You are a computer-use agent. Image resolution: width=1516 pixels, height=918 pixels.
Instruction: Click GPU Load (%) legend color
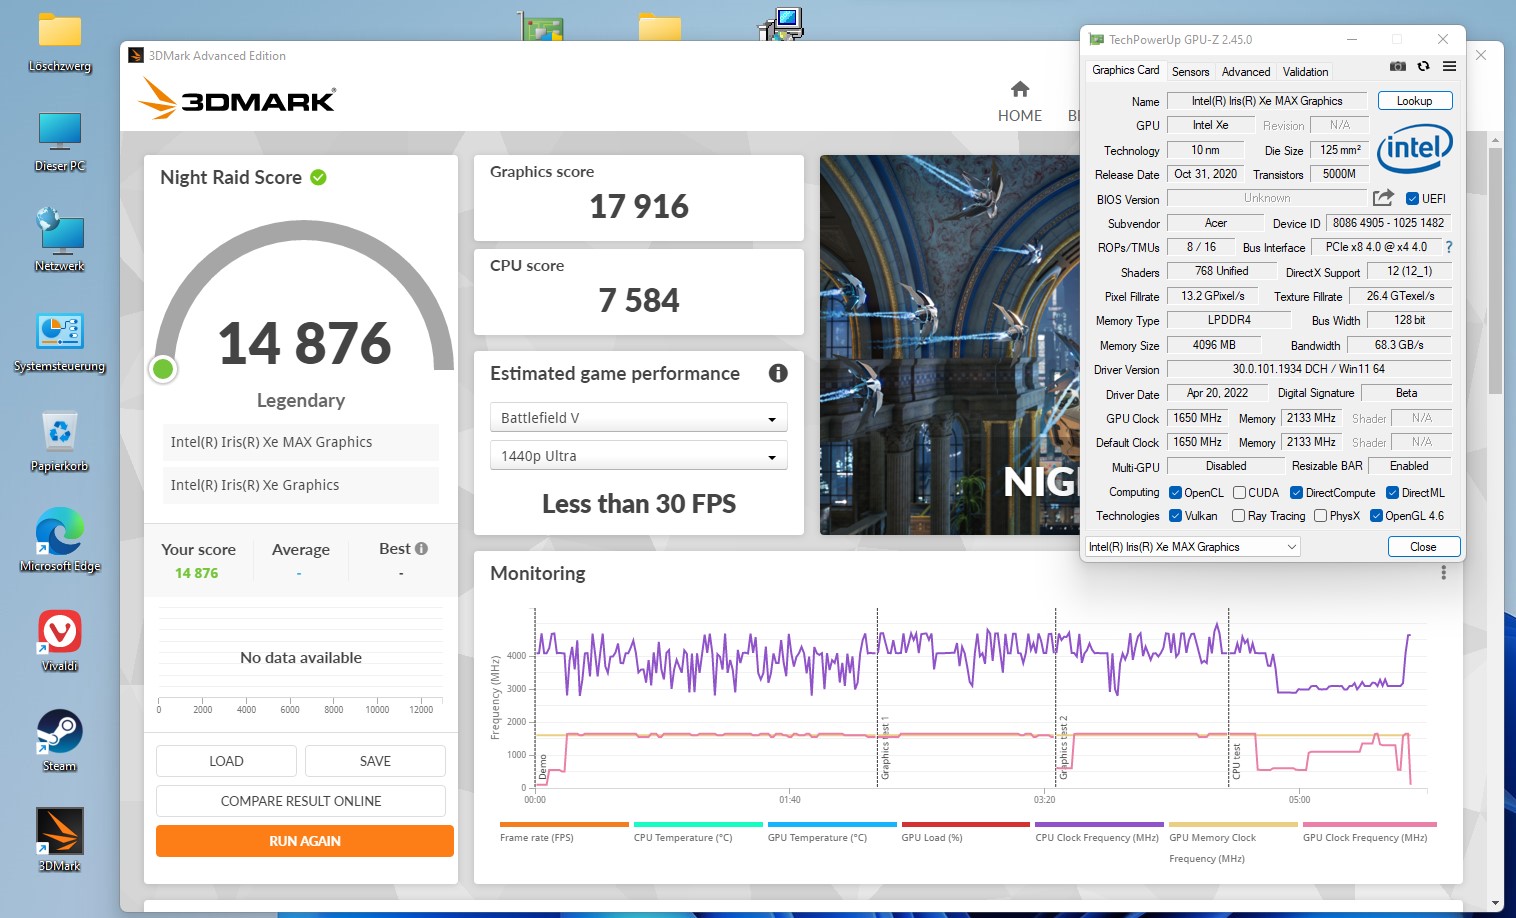(x=966, y=825)
